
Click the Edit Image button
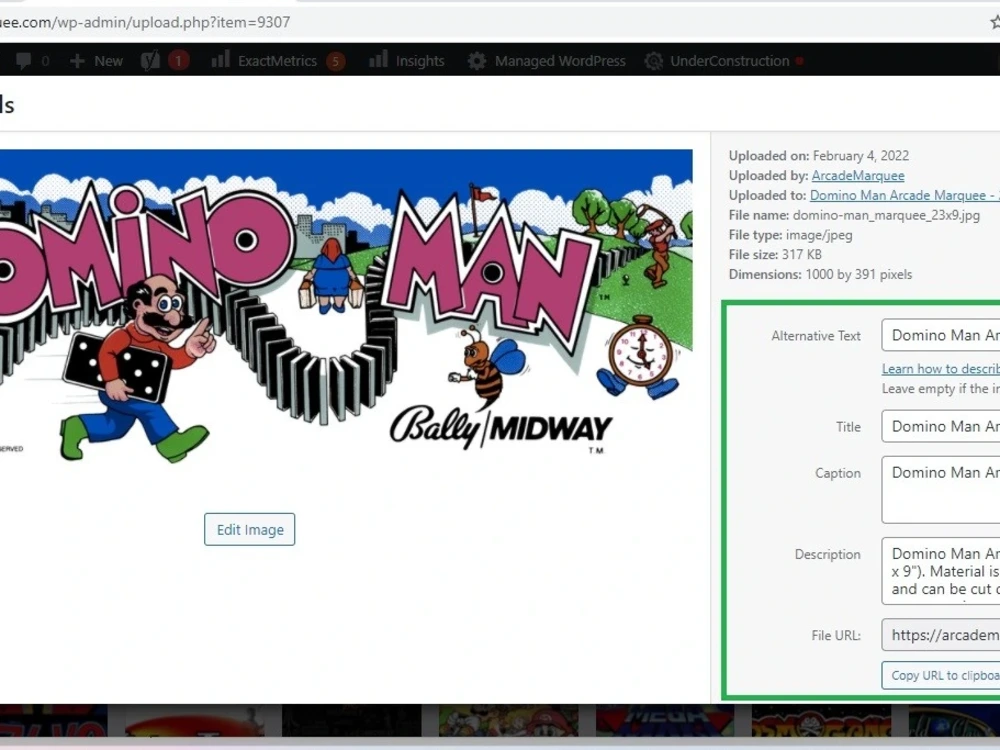249,529
